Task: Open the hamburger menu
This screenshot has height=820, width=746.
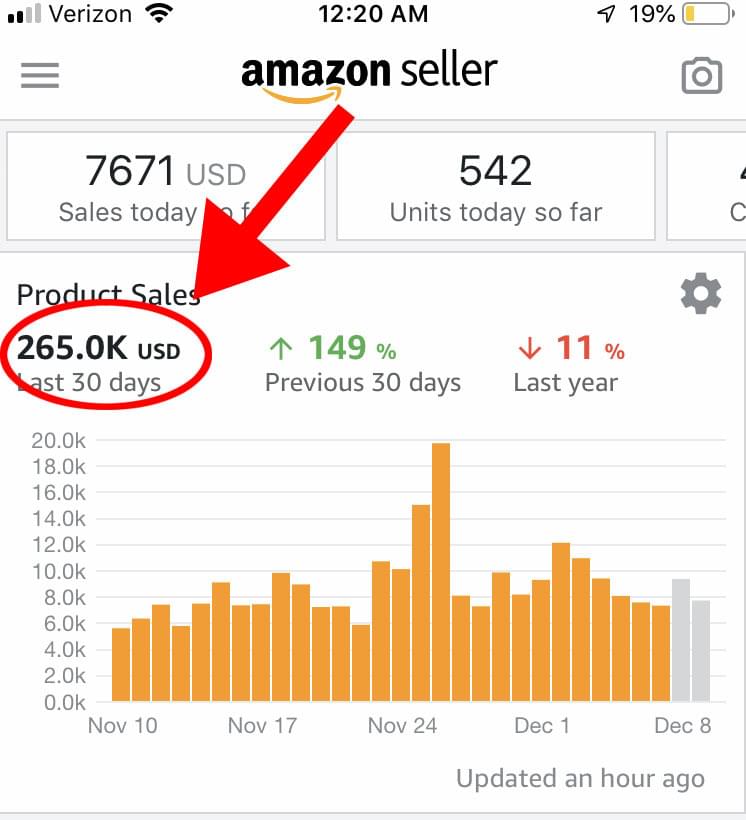Action: [40, 75]
